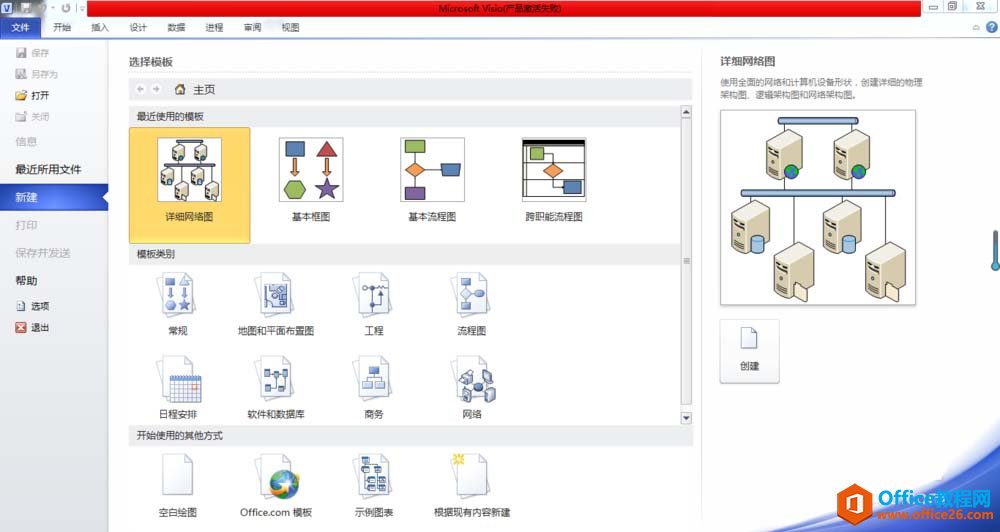The width and height of the screenshot is (1000, 532).
Task: Open the quick access toolbar dropdown
Action: point(83,8)
